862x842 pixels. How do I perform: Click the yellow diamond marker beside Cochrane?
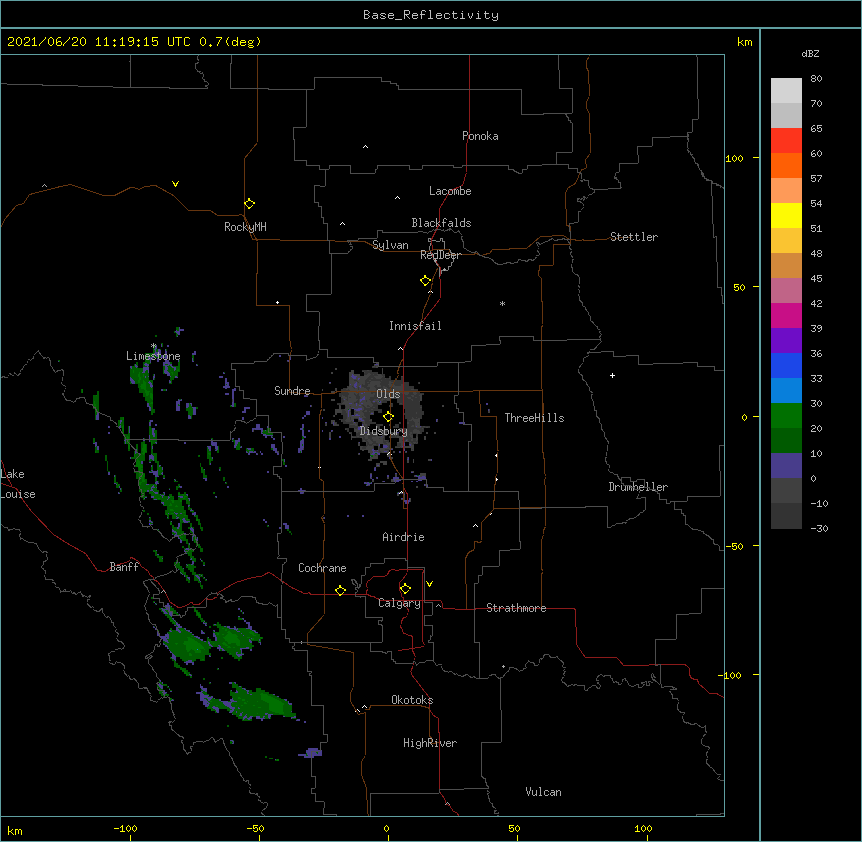[340, 590]
